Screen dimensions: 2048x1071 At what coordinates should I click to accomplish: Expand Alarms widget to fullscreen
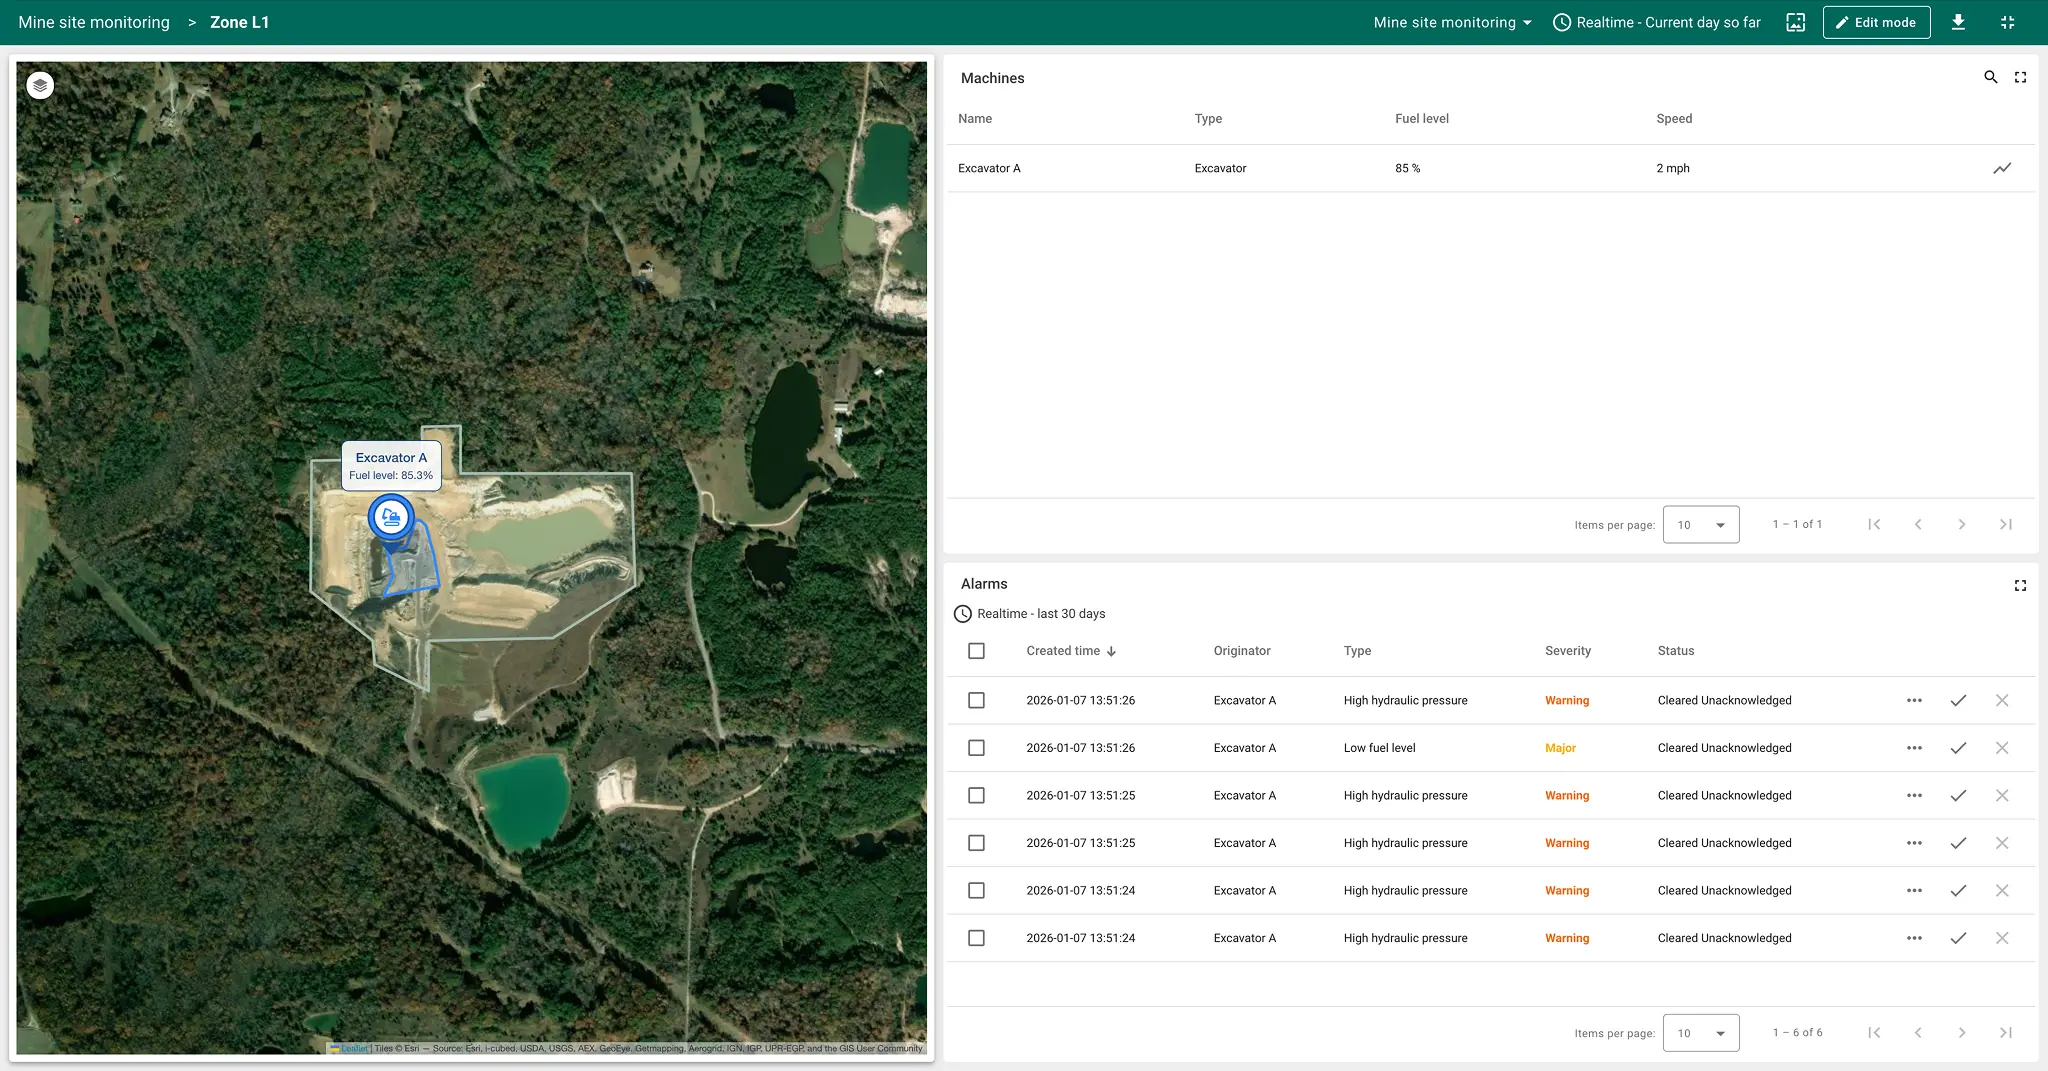pyautogui.click(x=2020, y=585)
